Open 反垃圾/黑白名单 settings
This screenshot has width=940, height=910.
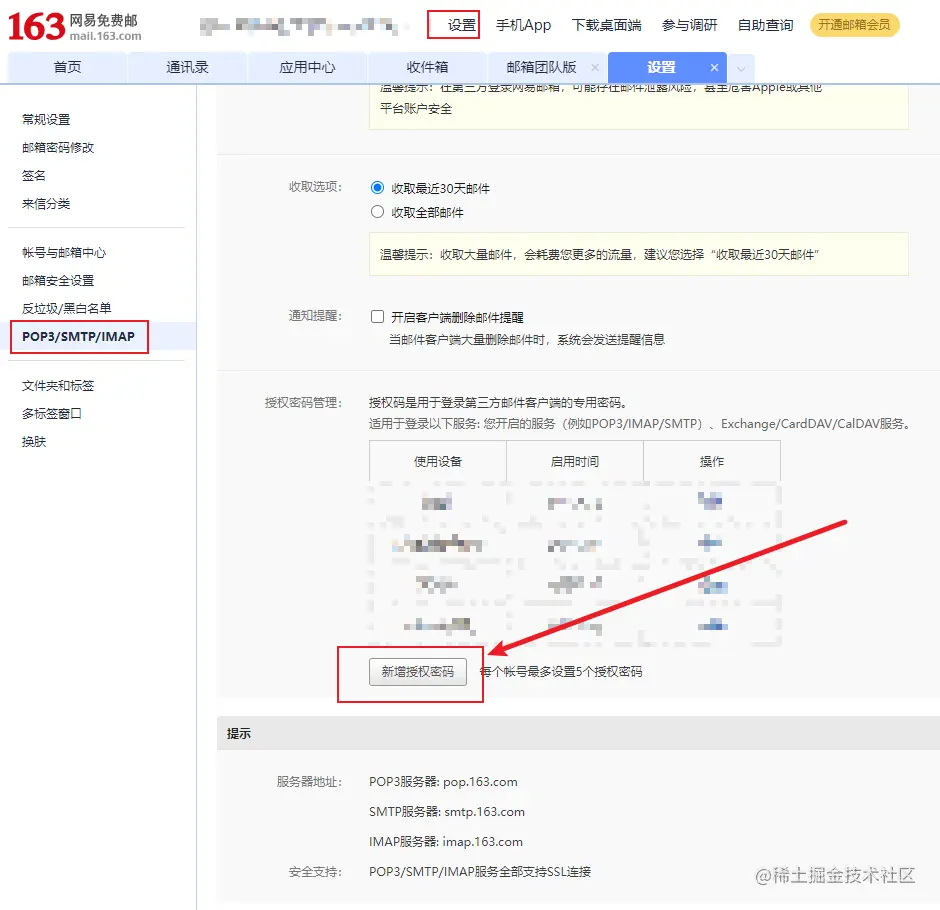click(67, 308)
